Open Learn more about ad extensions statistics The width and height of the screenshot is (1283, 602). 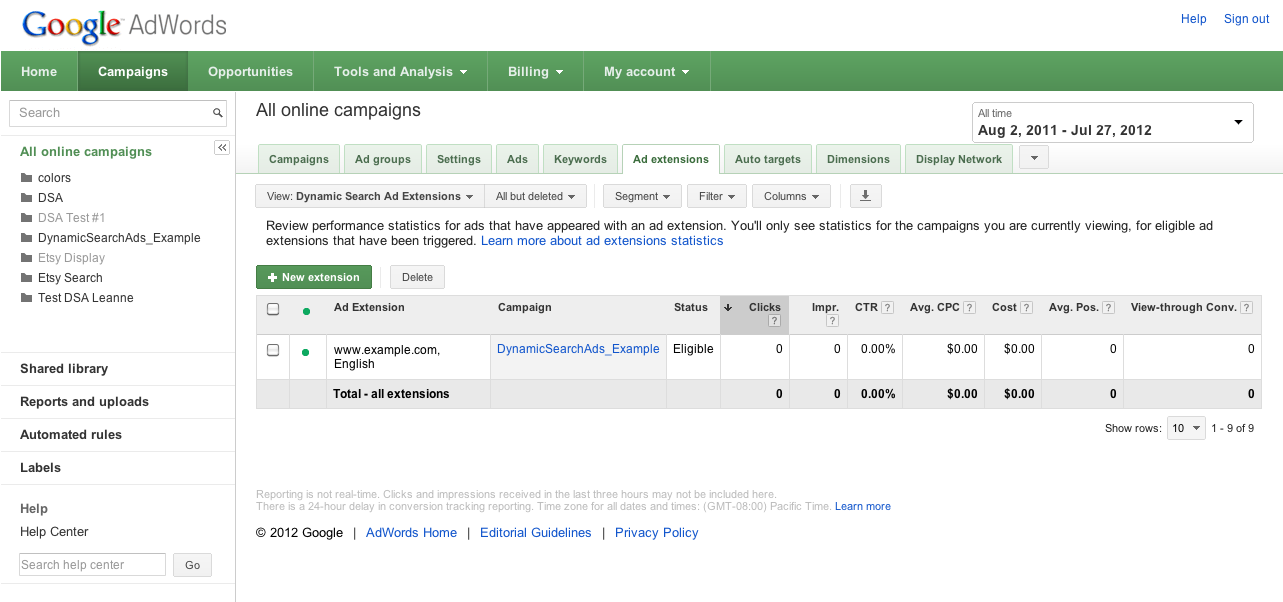click(x=602, y=241)
